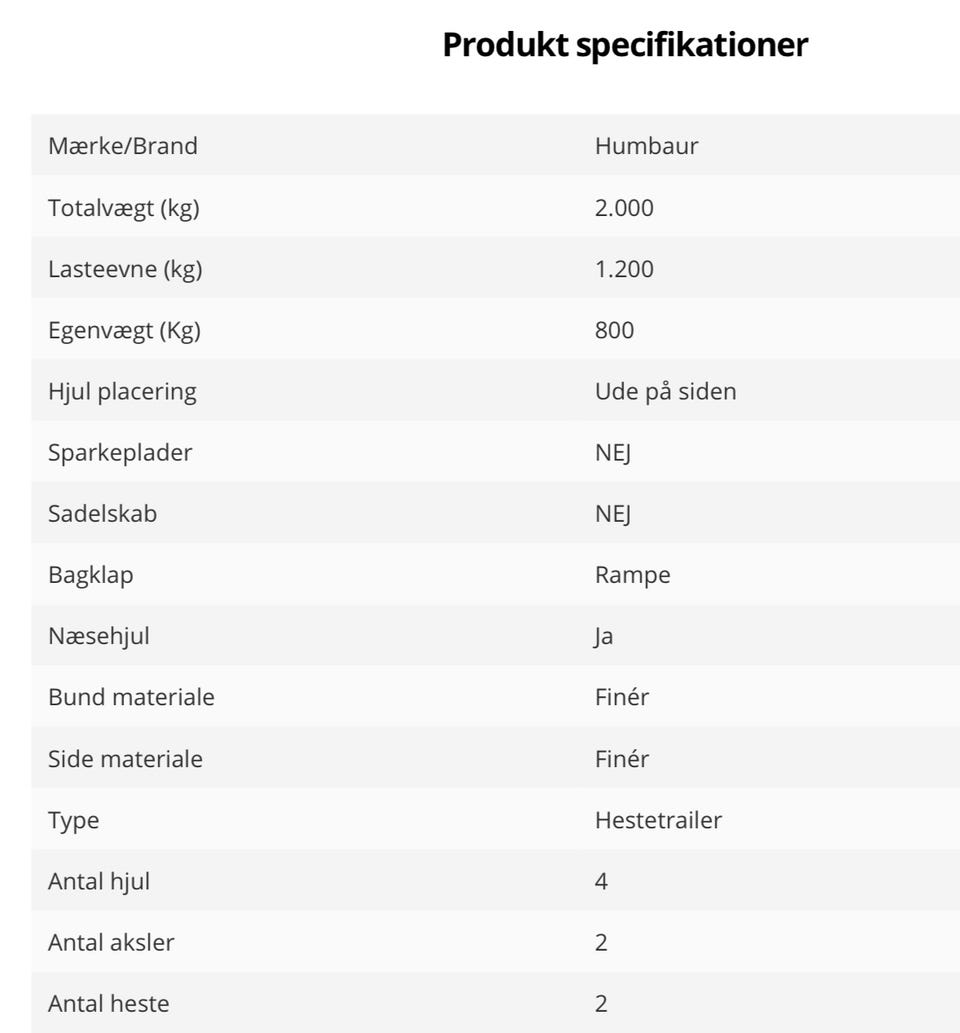The height and width of the screenshot is (1033, 960).
Task: Click the NEJ value for Sadelskab
Action: [x=613, y=514]
